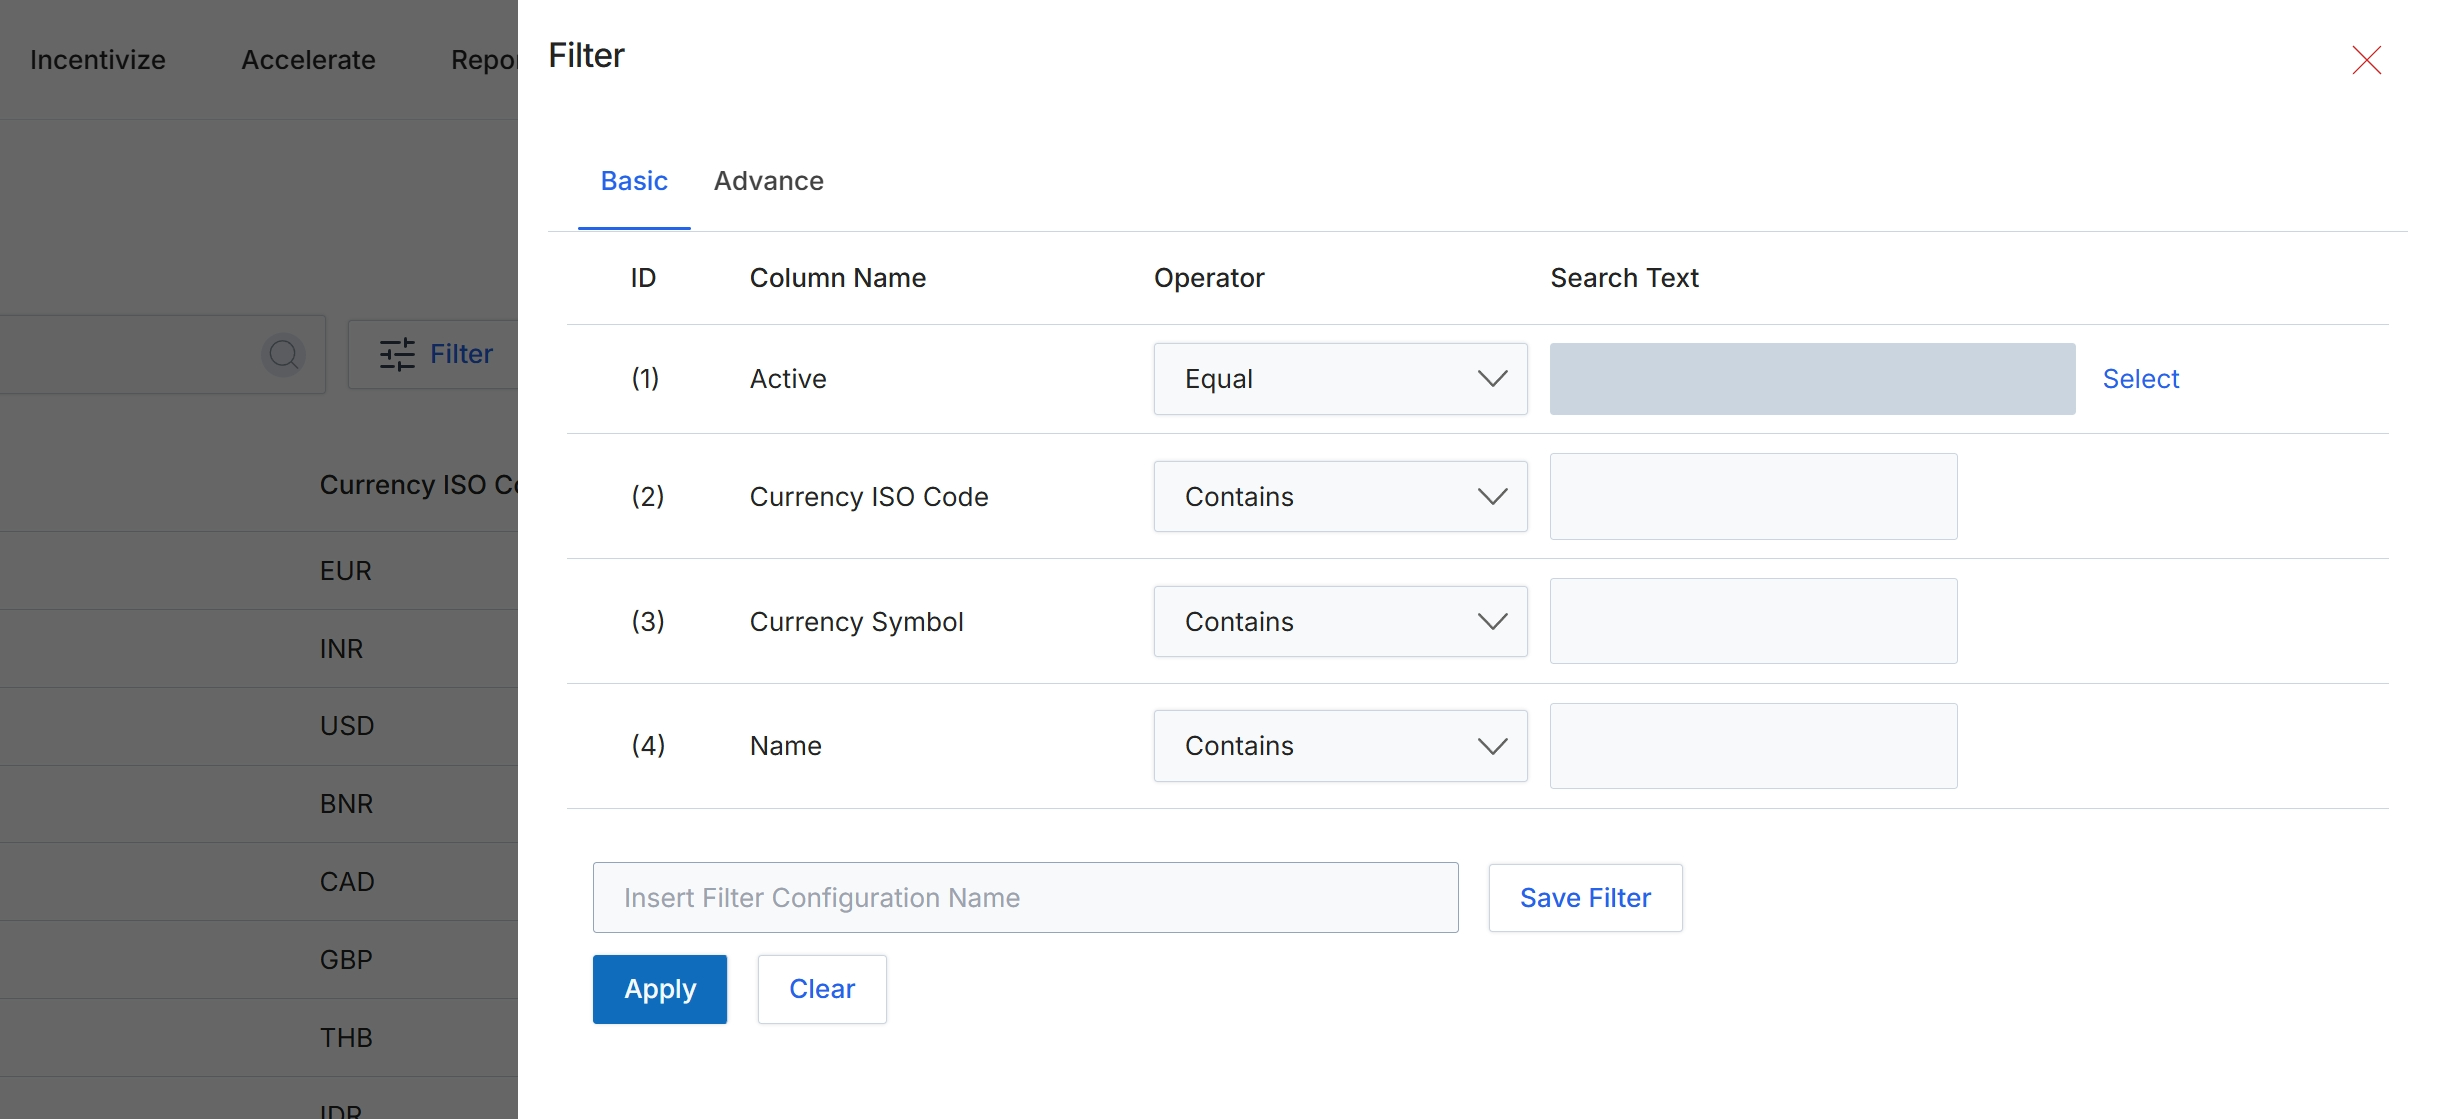Open the Incentivize menu

click(98, 60)
